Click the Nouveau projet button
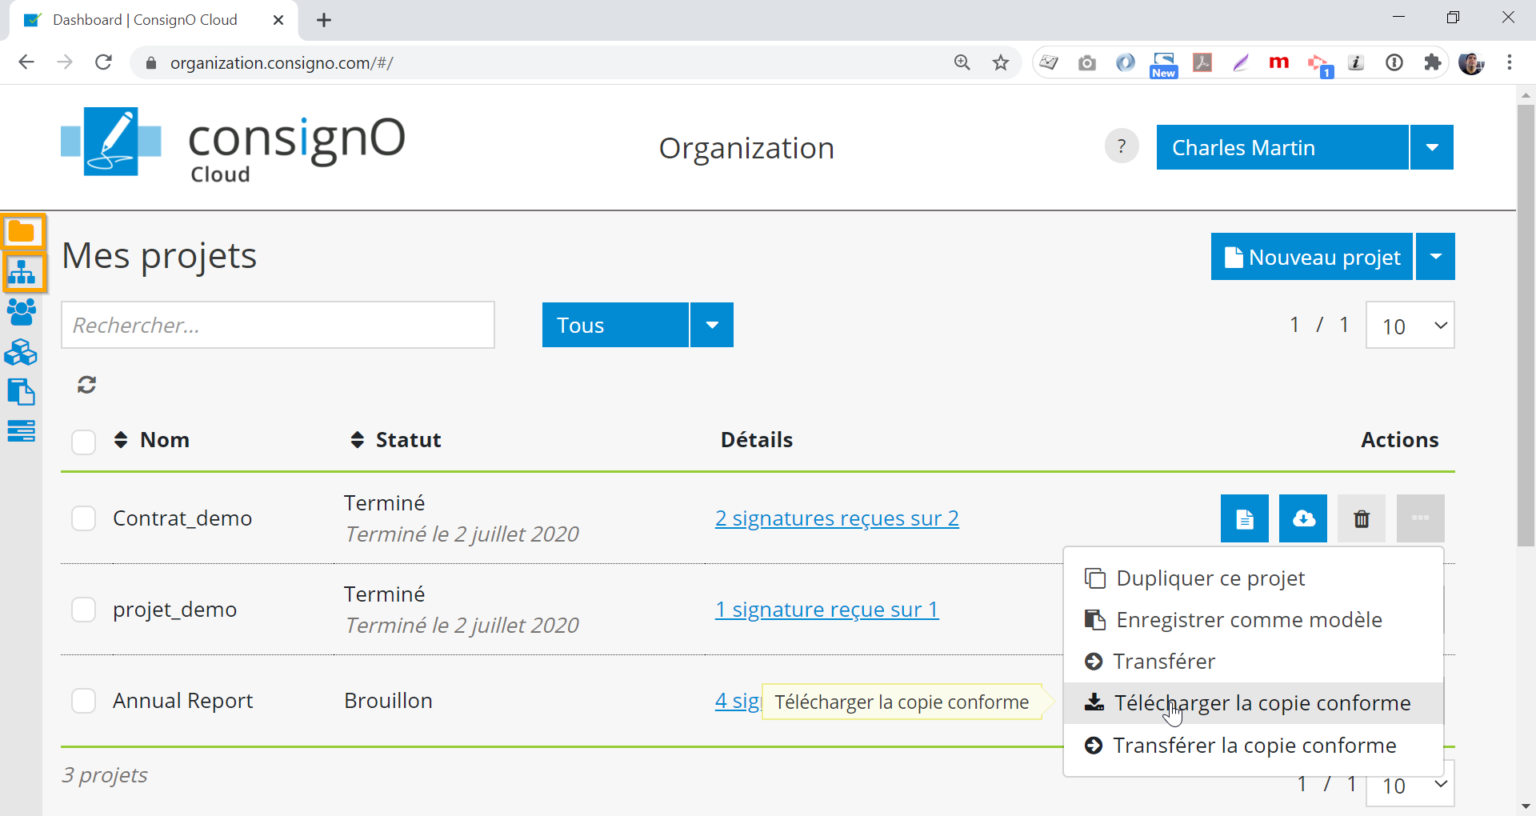This screenshot has width=1536, height=816. (x=1312, y=257)
